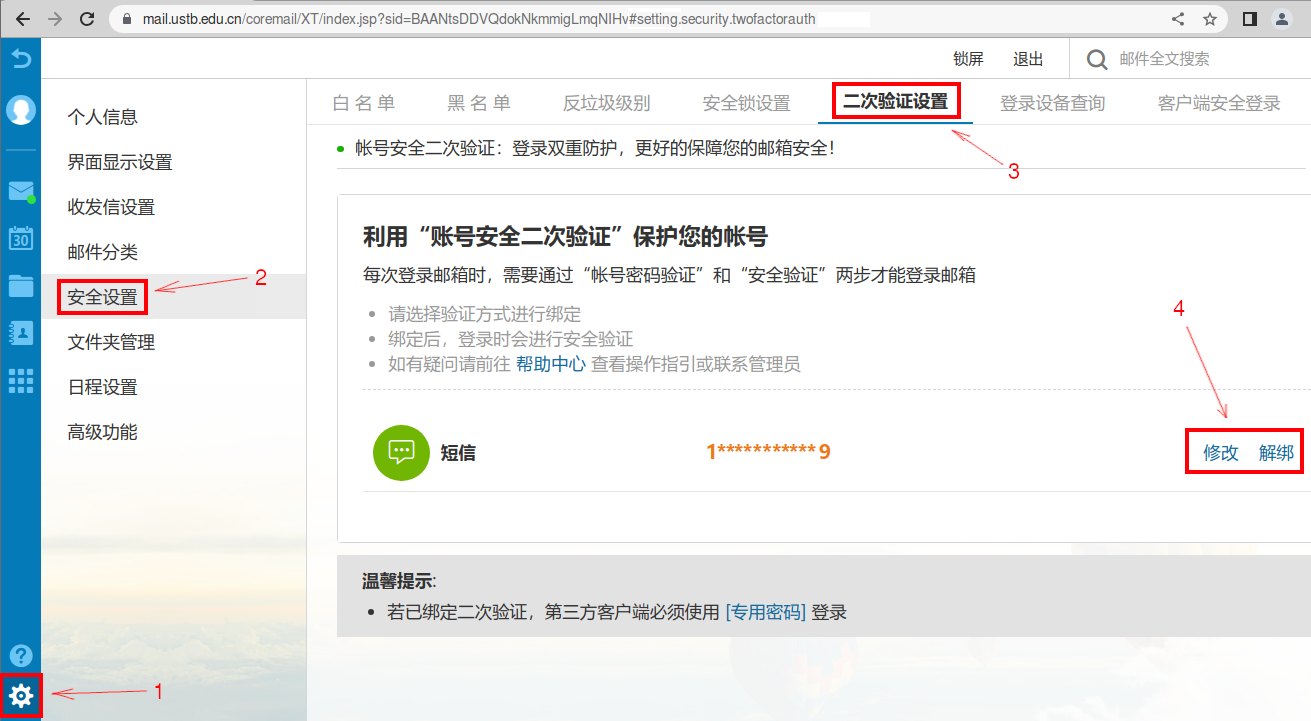1311x721 pixels.
Task: Open the 帮助中心 help center link
Action: tap(550, 364)
